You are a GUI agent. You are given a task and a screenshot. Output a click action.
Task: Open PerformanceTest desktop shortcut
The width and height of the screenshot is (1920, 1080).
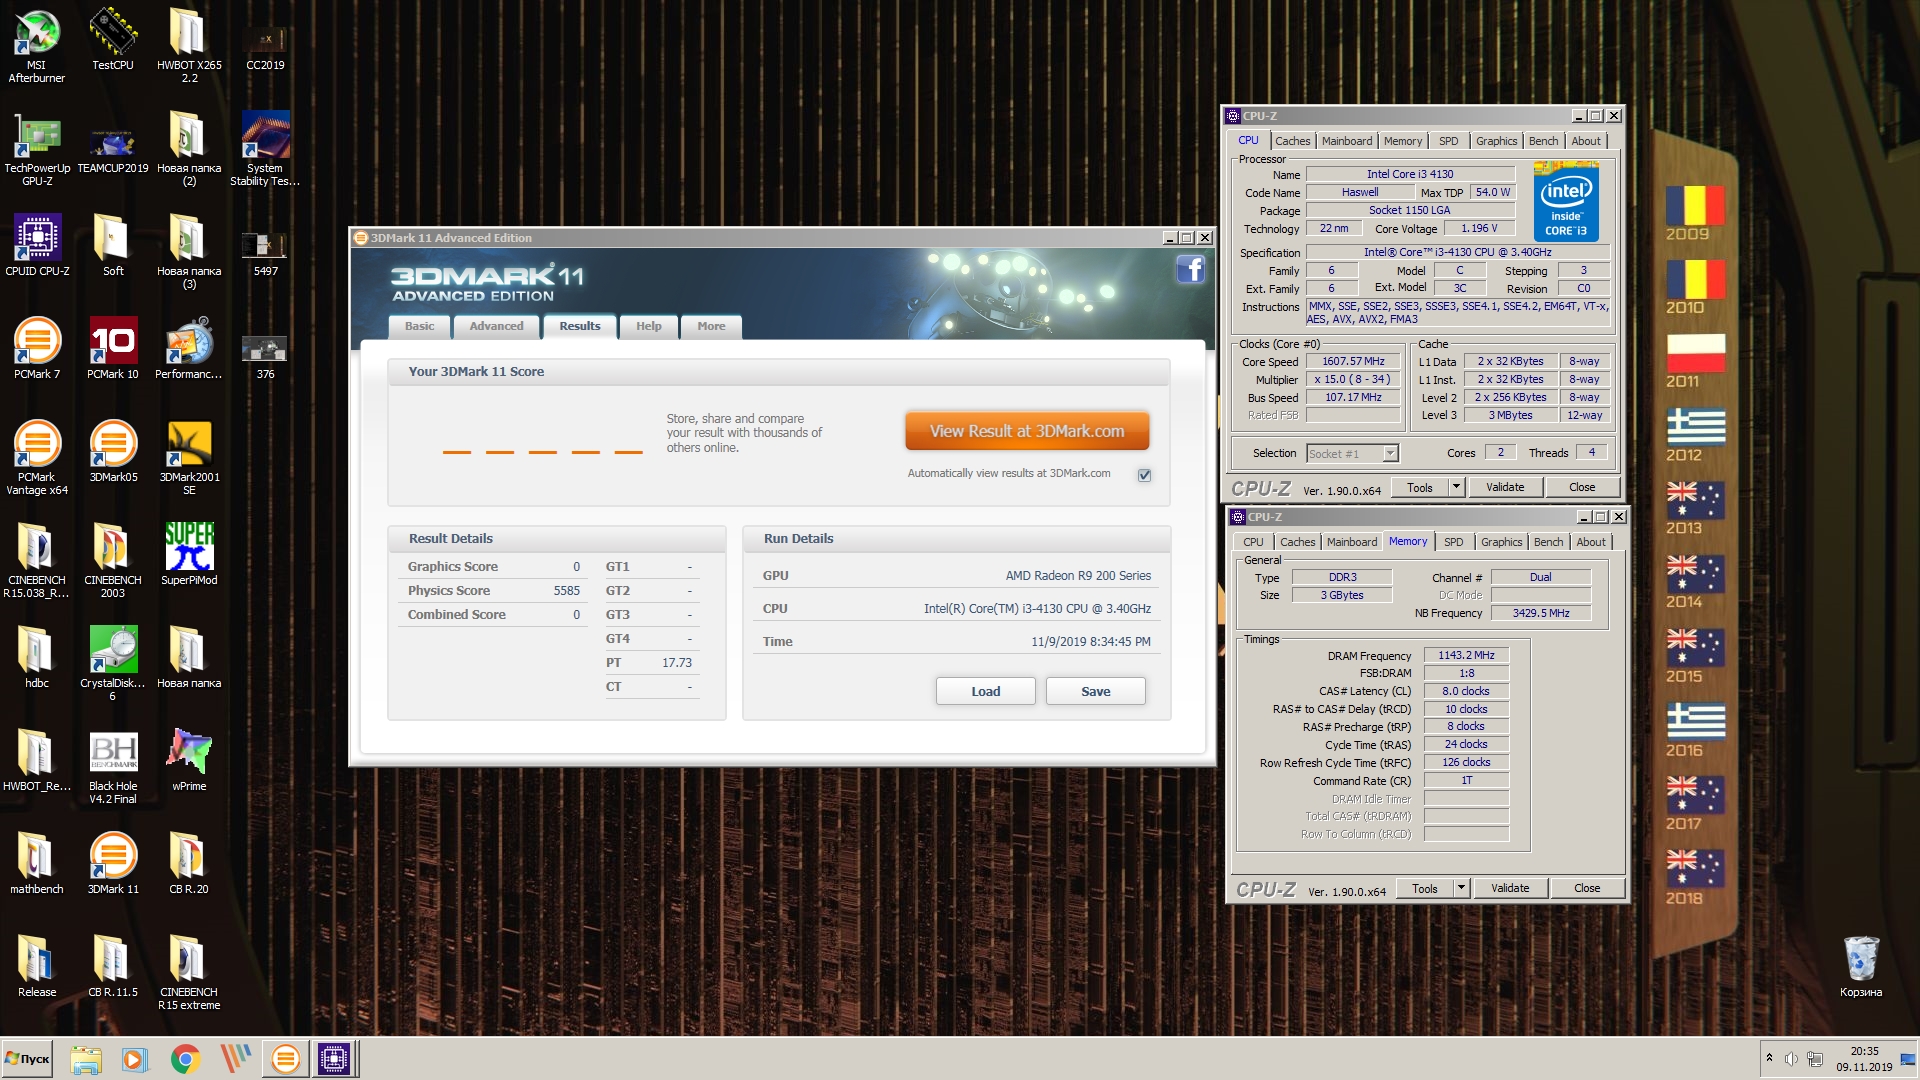click(189, 348)
